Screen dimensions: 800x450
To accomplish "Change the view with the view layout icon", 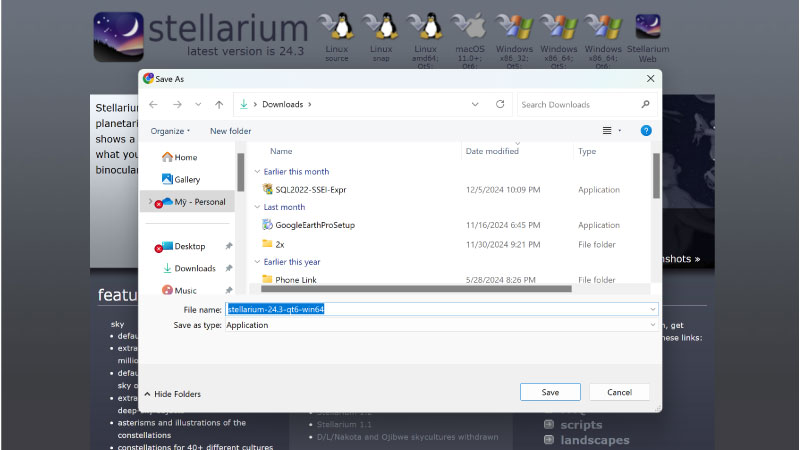I will (x=607, y=131).
